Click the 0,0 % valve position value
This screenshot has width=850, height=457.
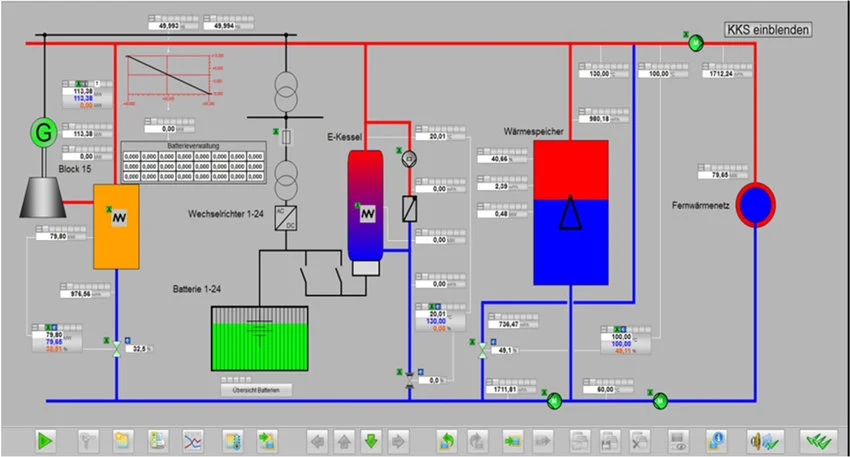[x=432, y=381]
